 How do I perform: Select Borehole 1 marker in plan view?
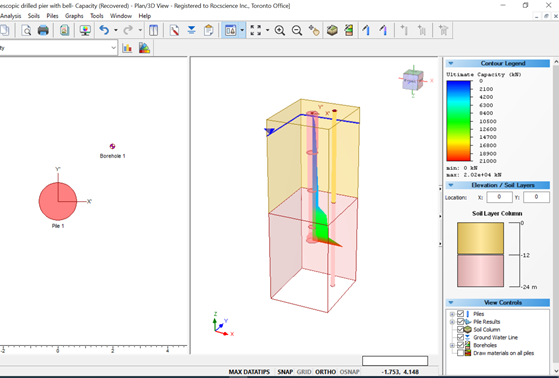[112, 146]
